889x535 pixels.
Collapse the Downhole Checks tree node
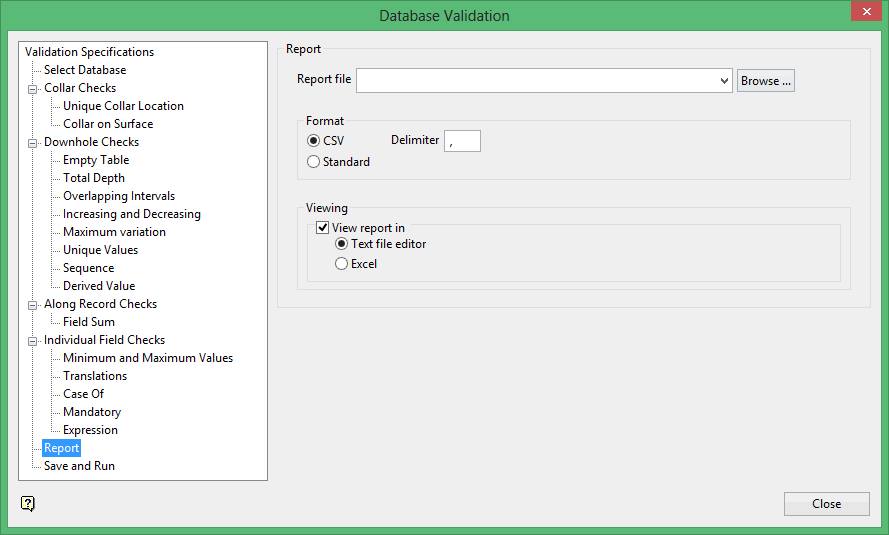(33, 142)
